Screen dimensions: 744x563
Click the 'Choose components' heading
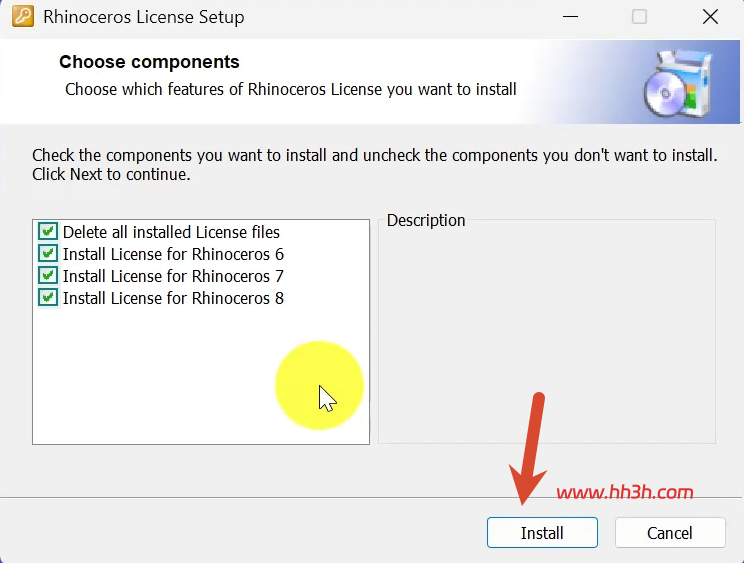click(x=149, y=62)
